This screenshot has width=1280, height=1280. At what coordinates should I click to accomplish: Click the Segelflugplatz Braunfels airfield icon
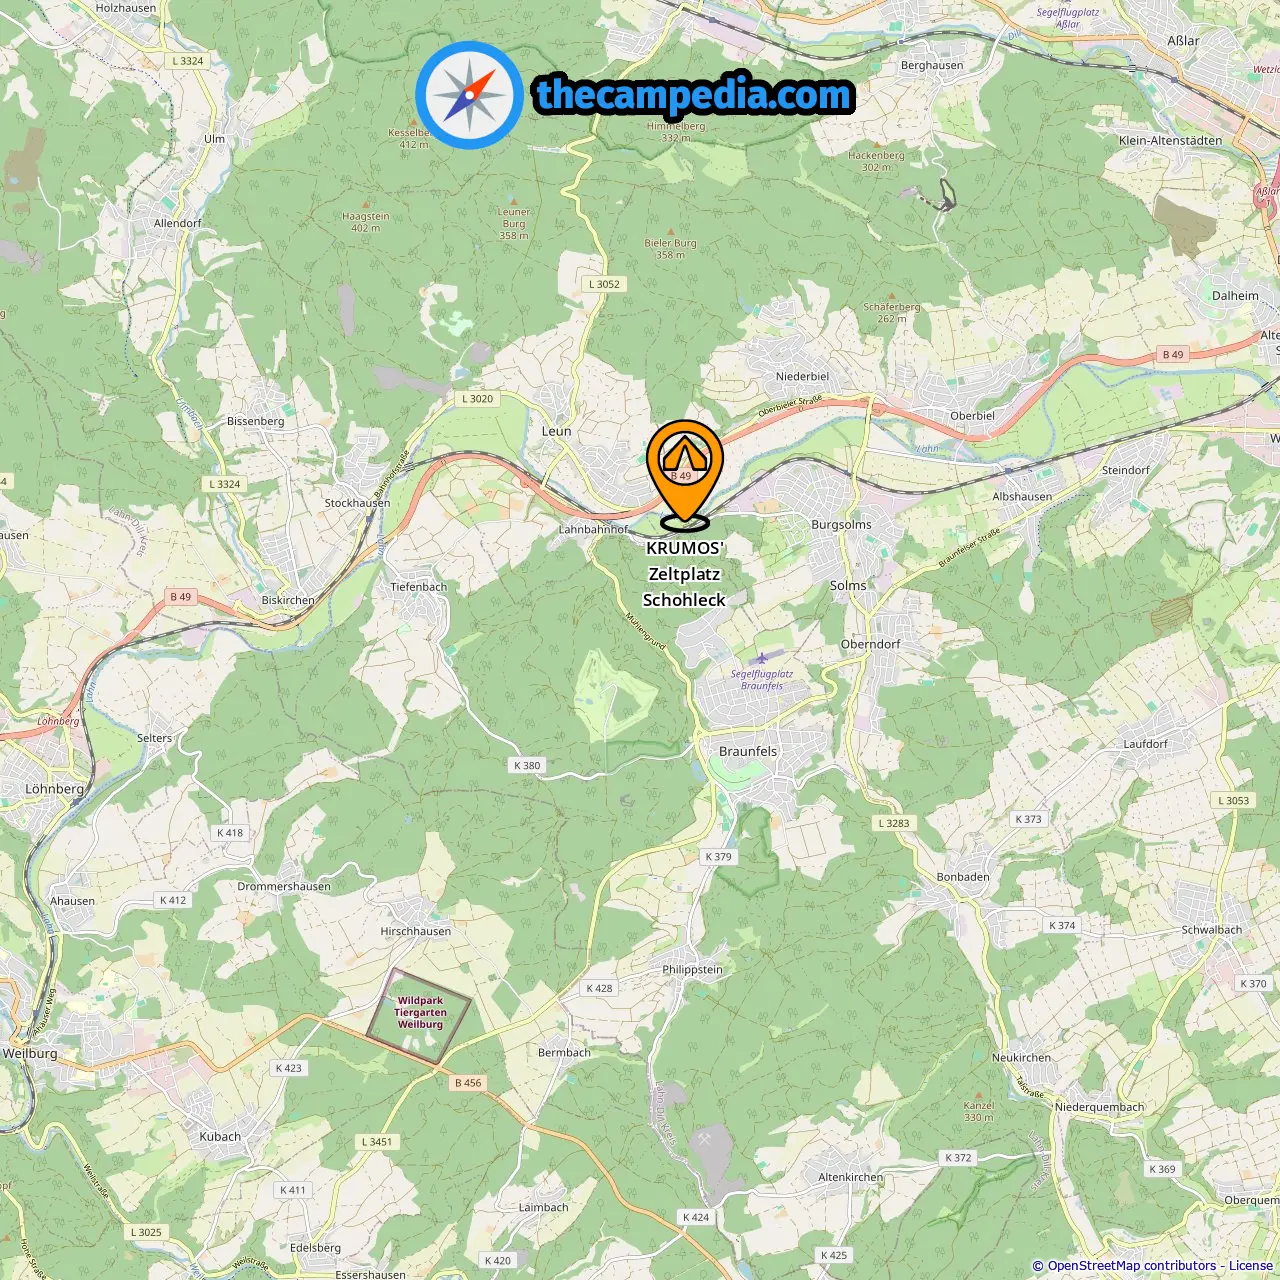click(x=762, y=658)
